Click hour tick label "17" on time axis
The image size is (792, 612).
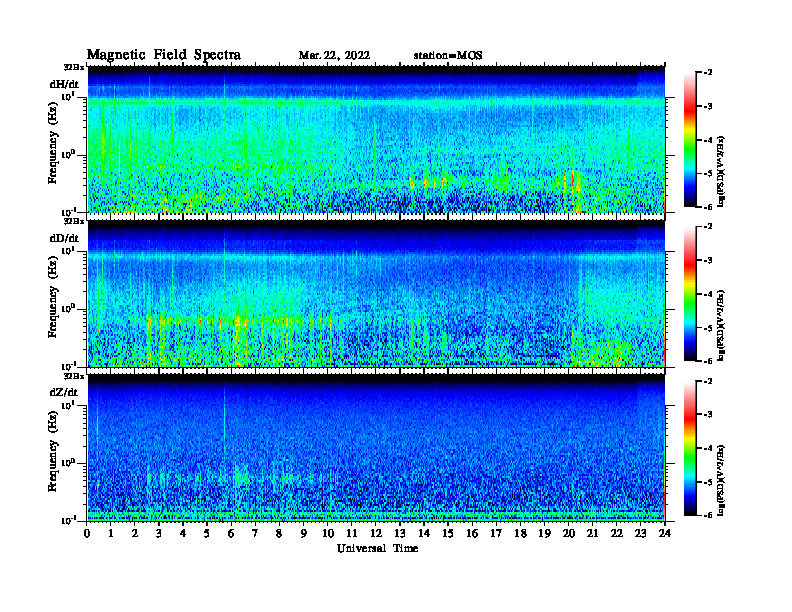pyautogui.click(x=496, y=533)
